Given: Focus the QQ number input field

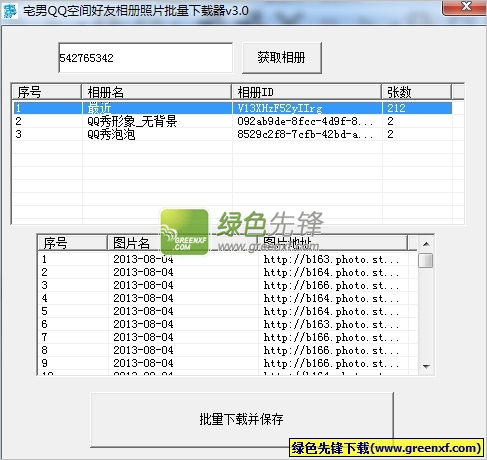Looking at the screenshot, I should 145,58.
